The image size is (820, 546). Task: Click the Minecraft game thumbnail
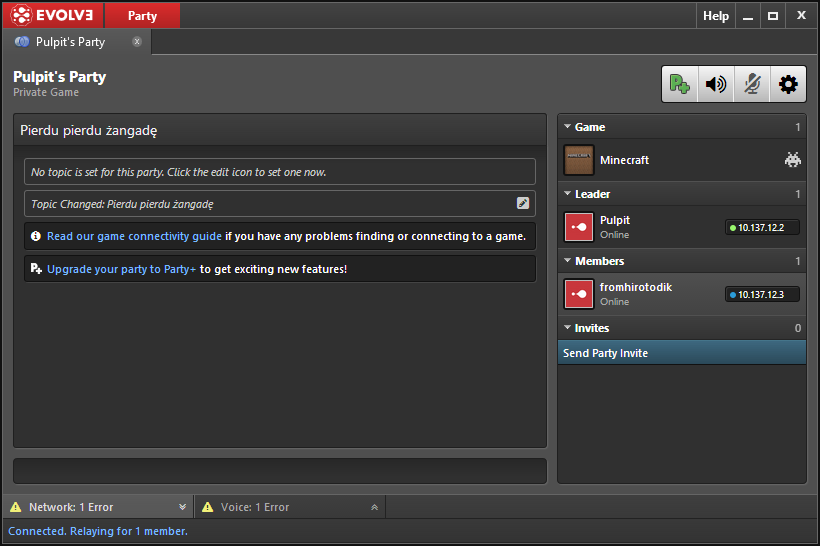tap(579, 160)
